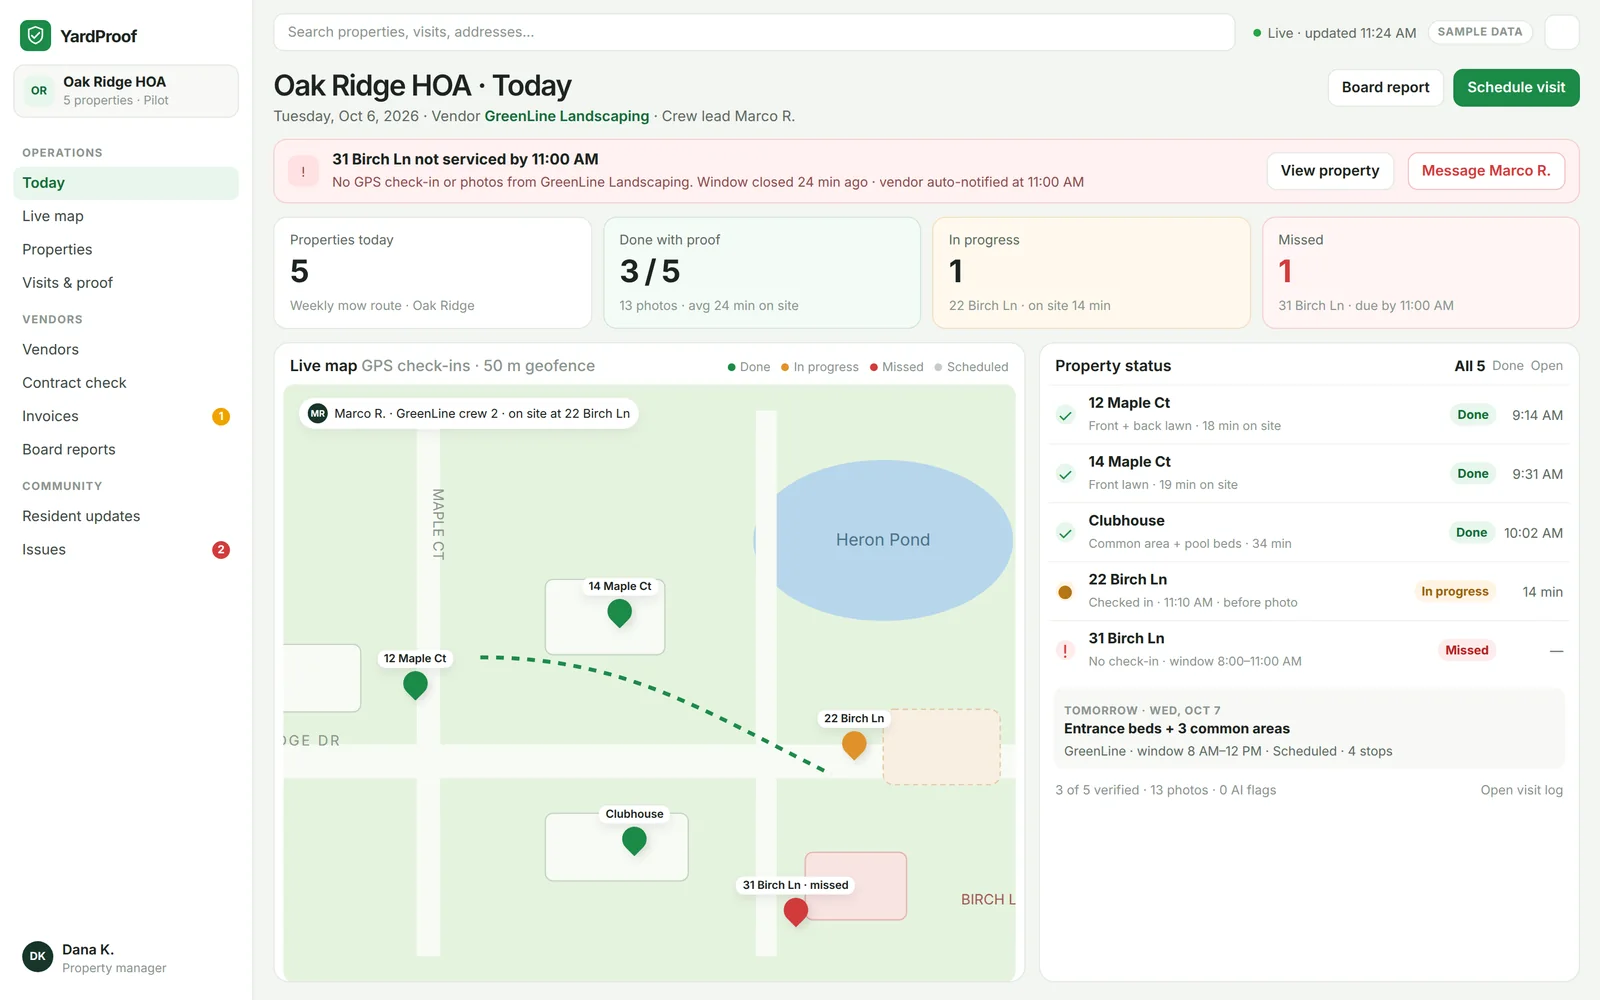Click the Issues notification badge showing 2
Screen dimensions: 1600x1000
pyautogui.click(x=221, y=550)
